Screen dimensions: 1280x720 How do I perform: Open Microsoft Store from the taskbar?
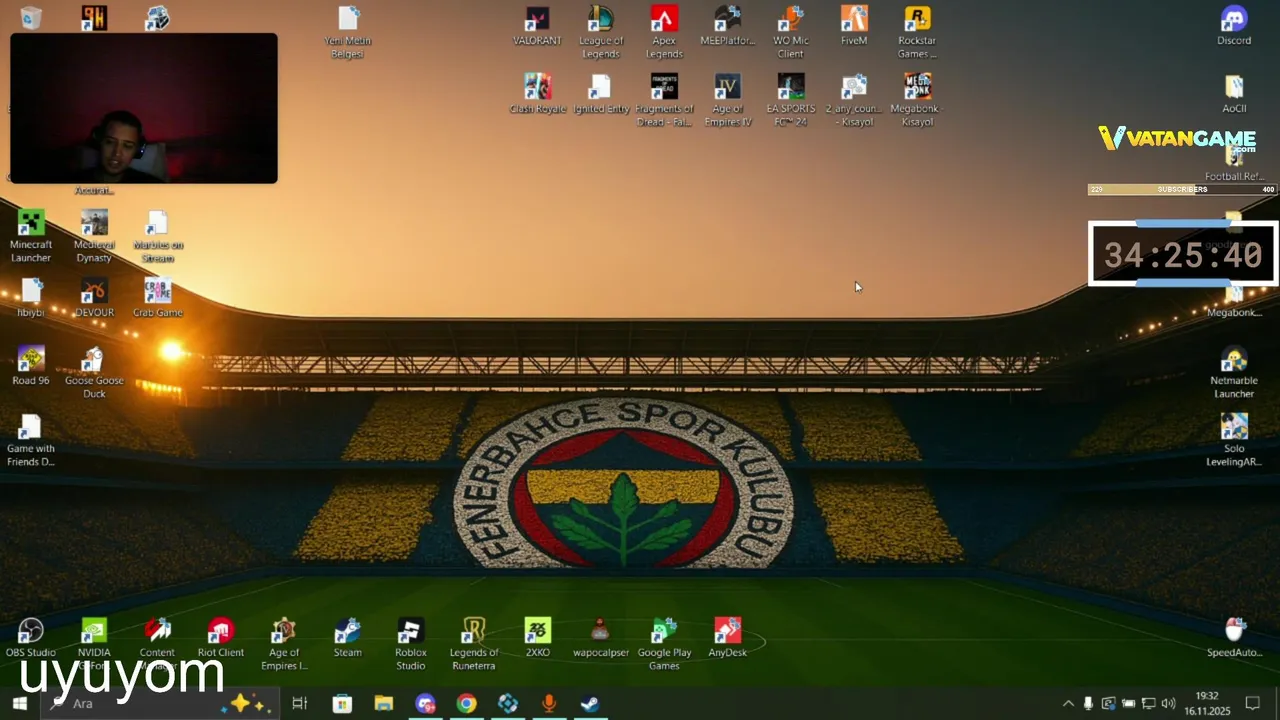[x=342, y=703]
